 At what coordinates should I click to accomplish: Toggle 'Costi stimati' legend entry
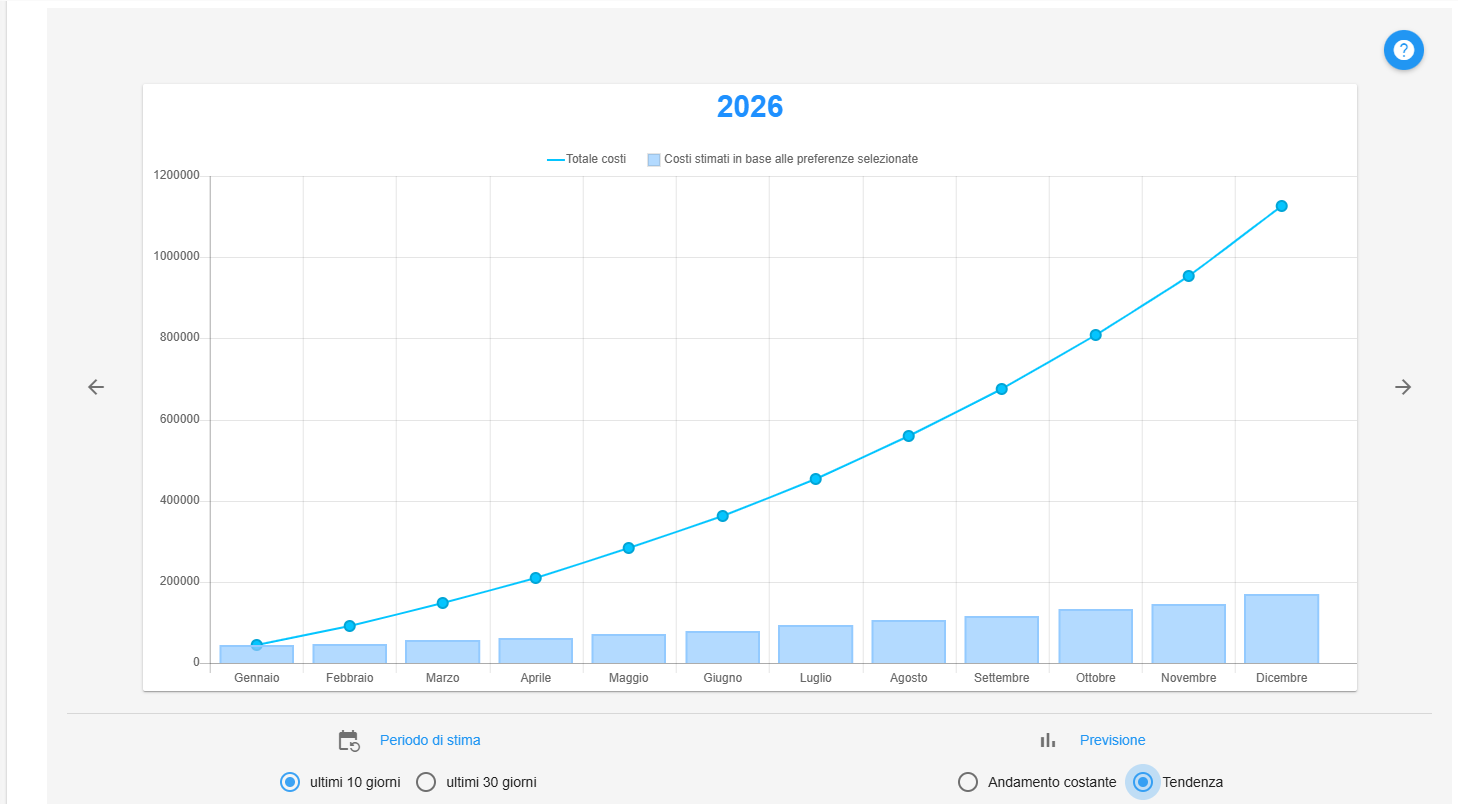pos(782,159)
